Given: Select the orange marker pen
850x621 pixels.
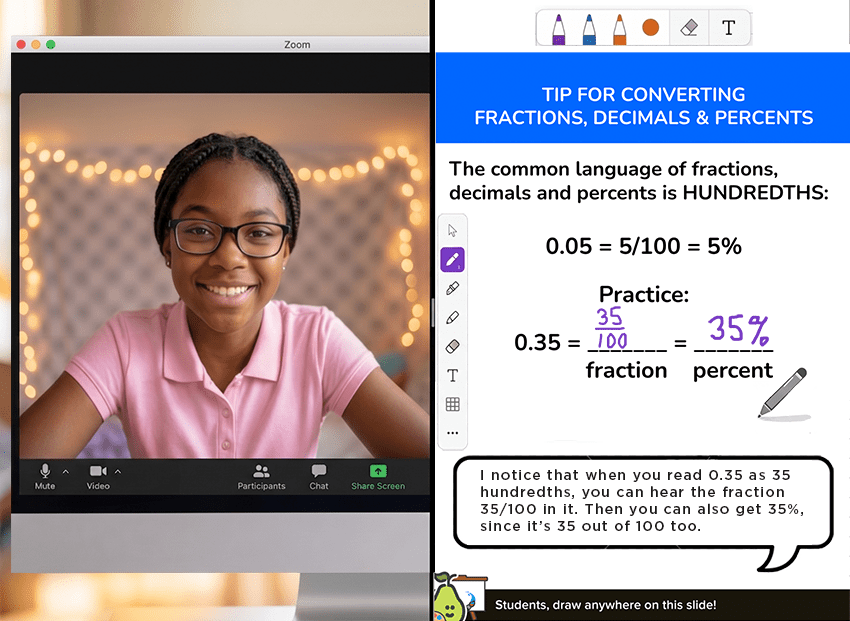Looking at the screenshot, I should 620,29.
